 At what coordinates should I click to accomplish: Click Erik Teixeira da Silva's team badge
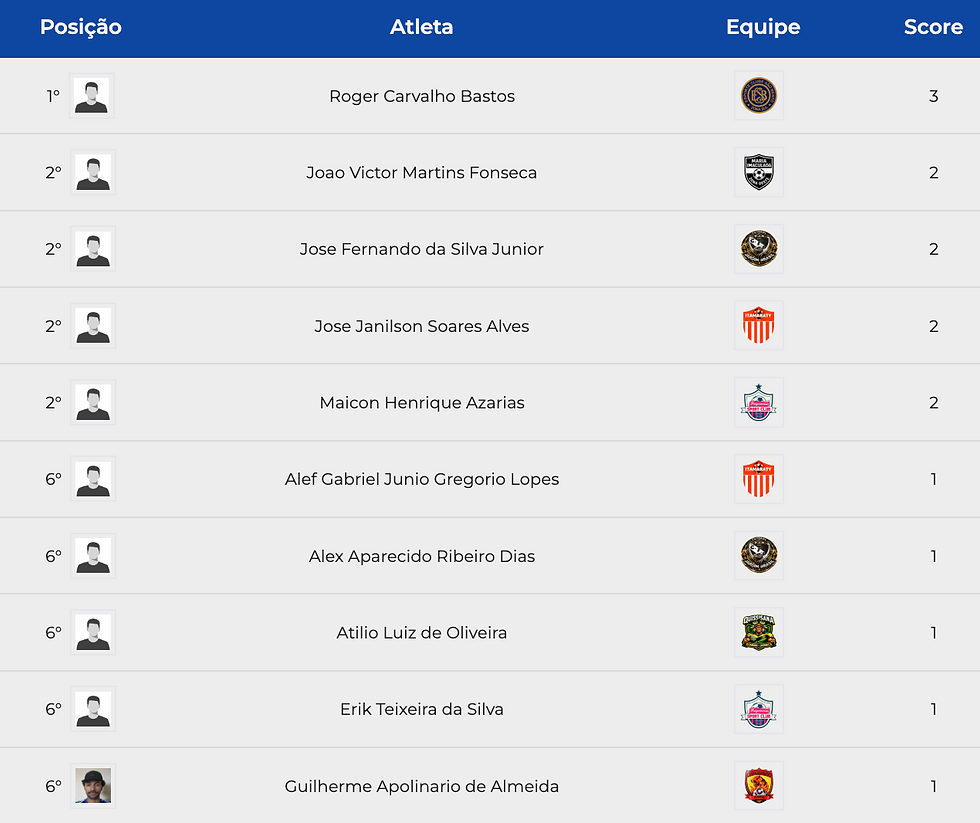coord(759,709)
